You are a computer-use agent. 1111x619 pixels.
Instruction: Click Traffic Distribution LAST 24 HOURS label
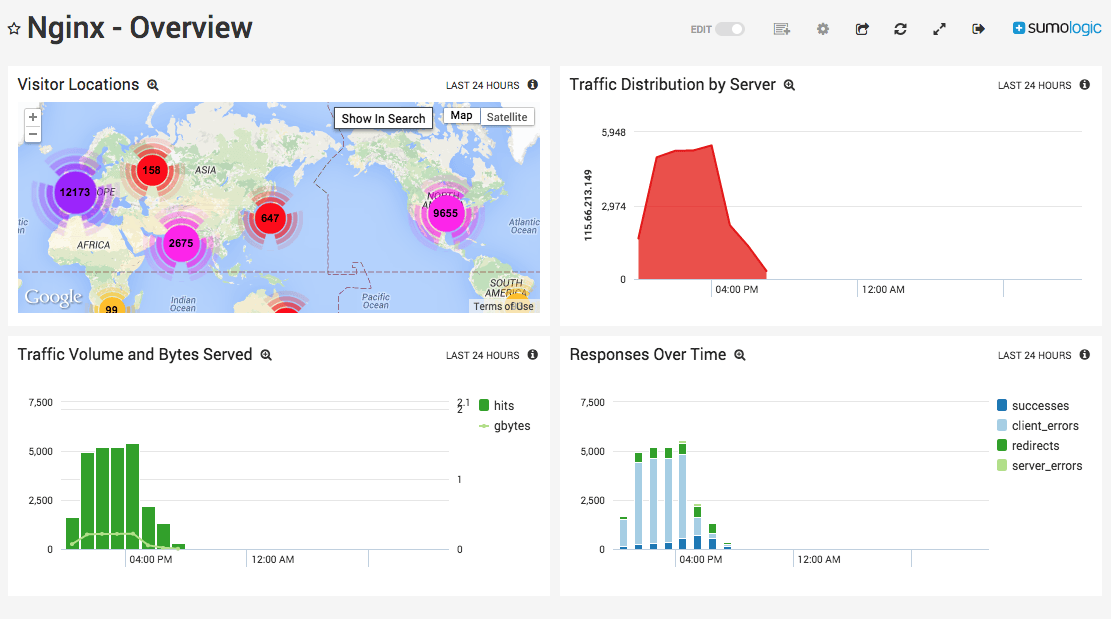tap(1034, 86)
